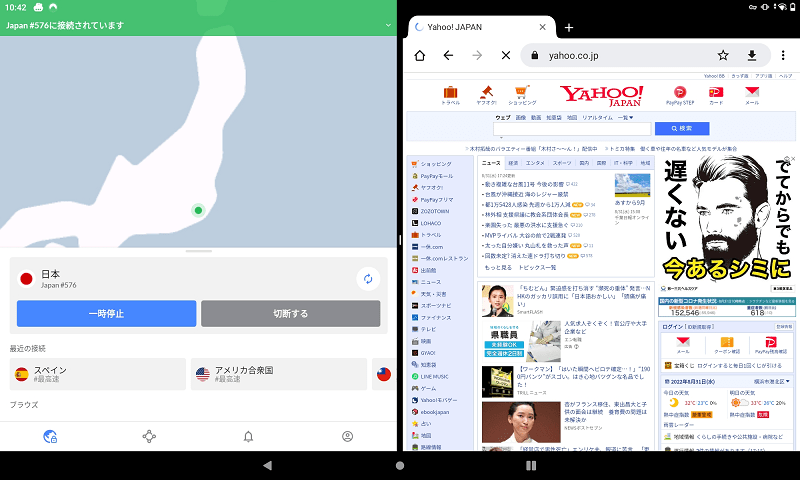Tap the drag handle above the 日本 card
Image resolution: width=800 pixels, height=480 pixels.
(x=198, y=251)
